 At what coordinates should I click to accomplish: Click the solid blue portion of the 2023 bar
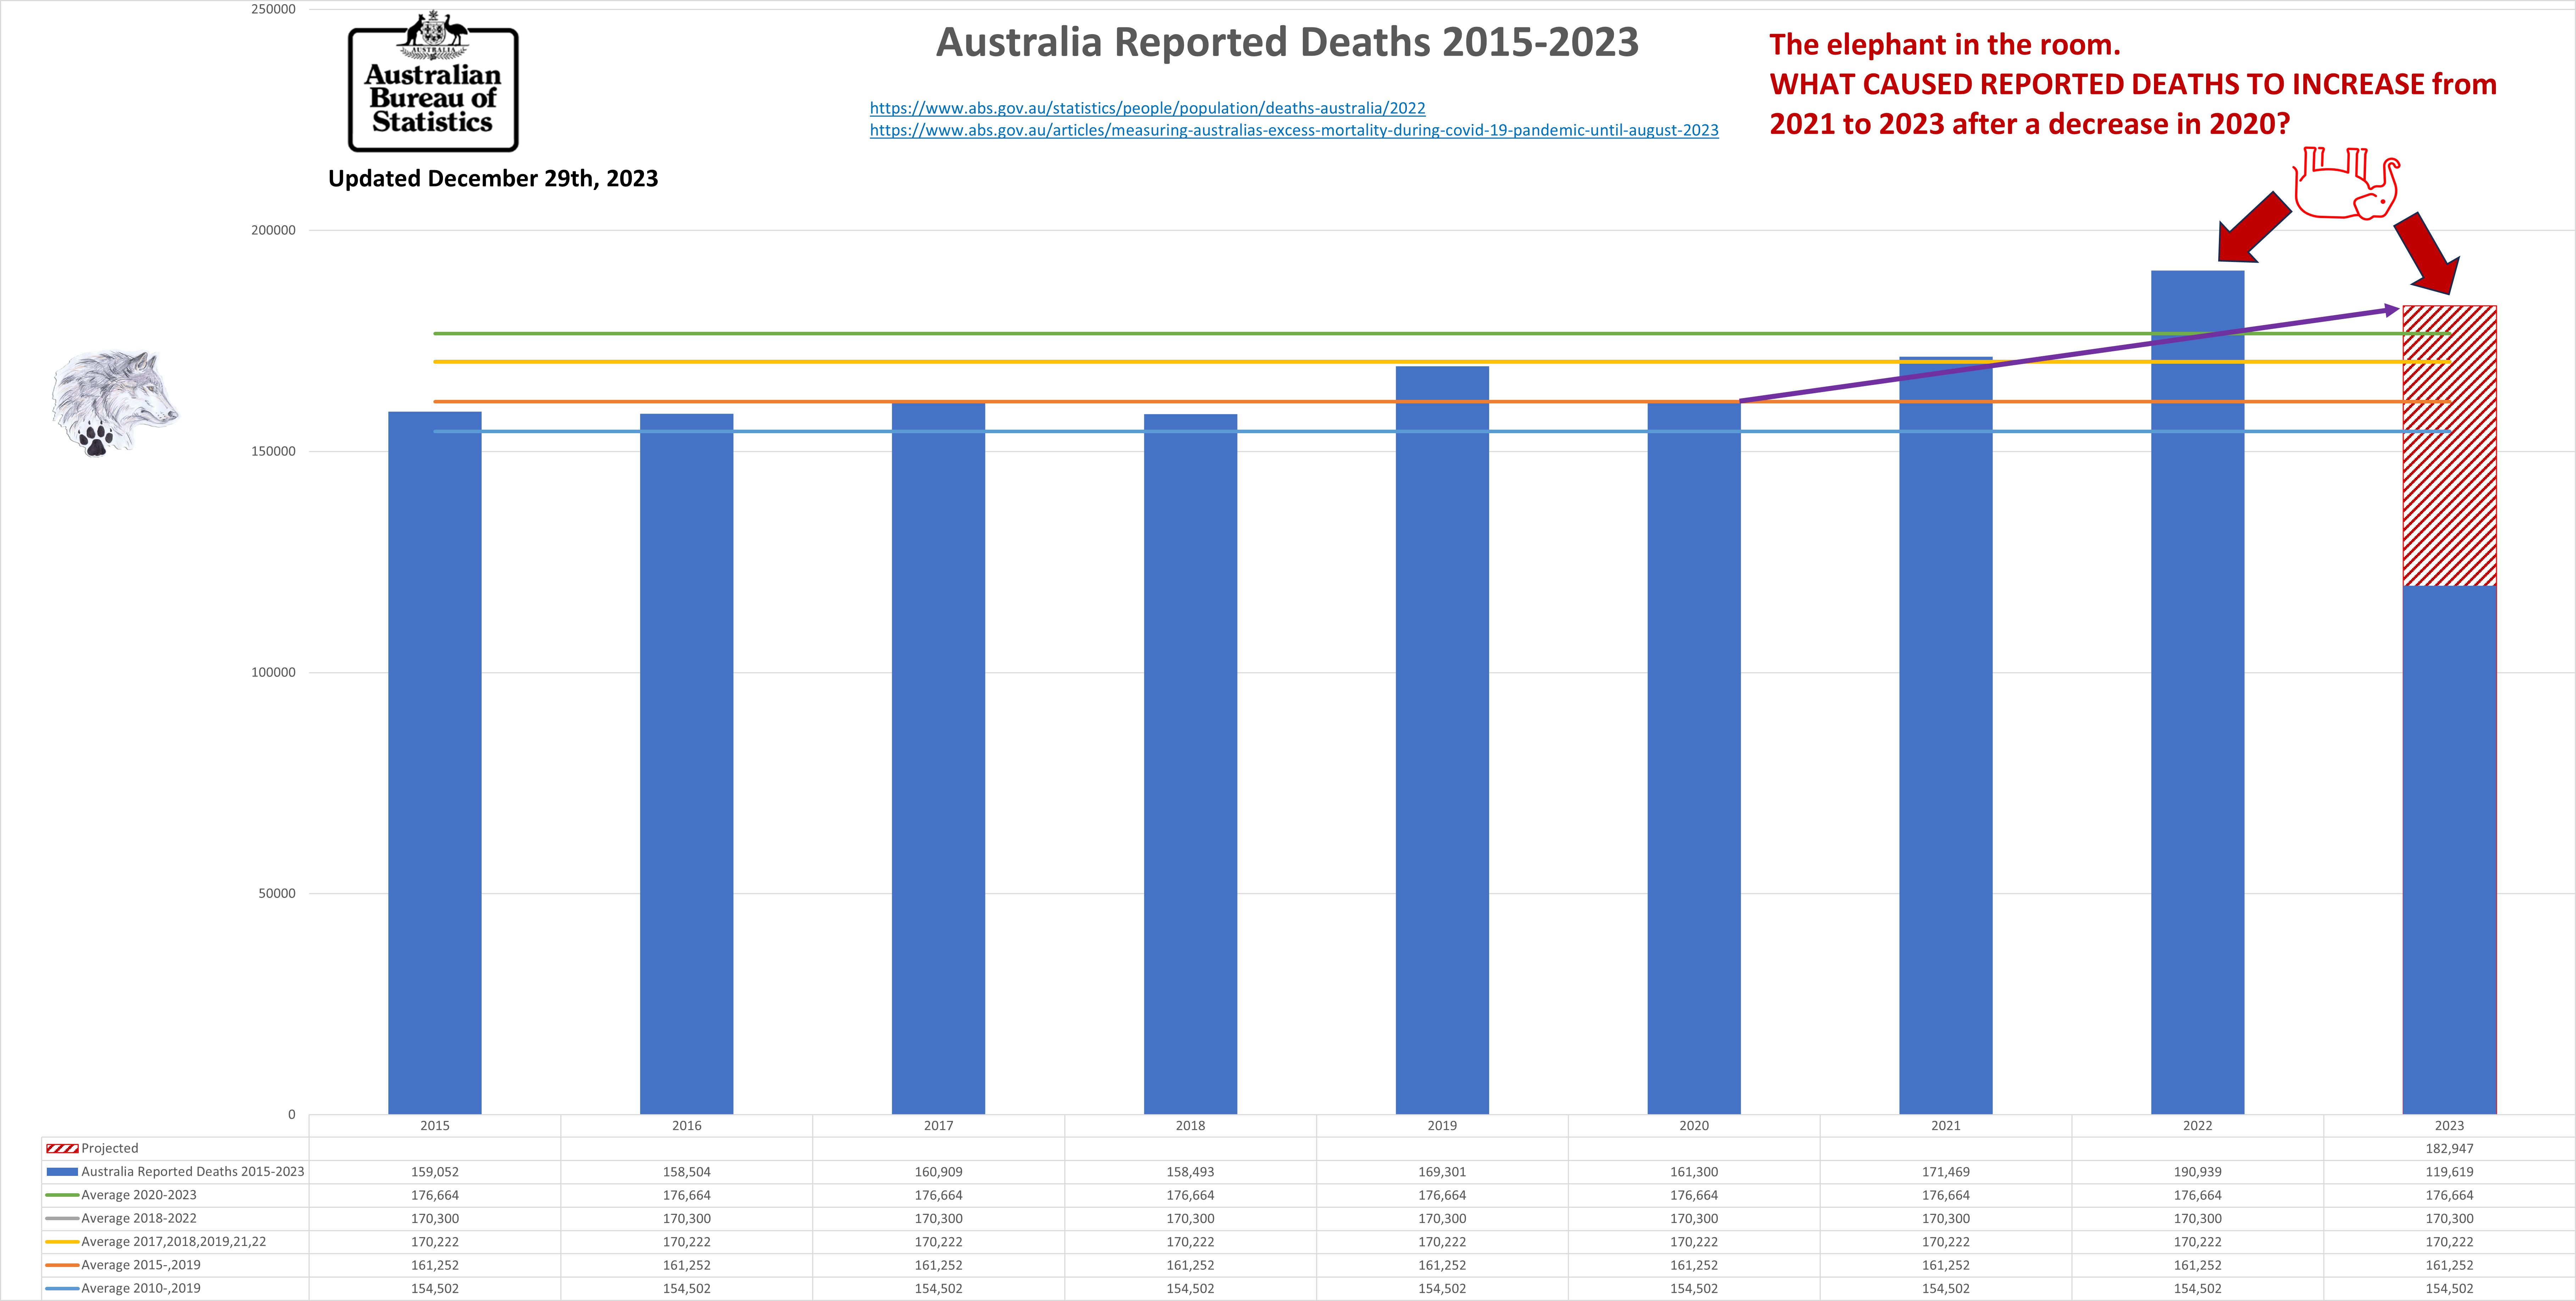[2450, 850]
